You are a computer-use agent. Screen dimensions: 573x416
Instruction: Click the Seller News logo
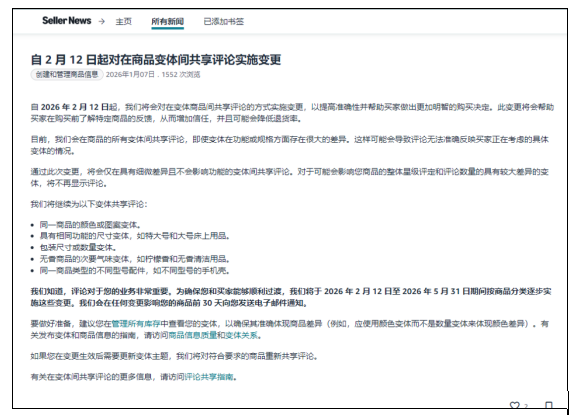[67, 20]
